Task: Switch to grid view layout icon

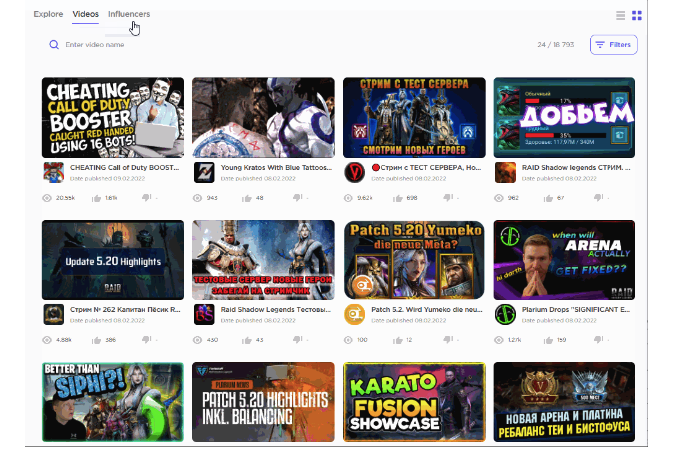Action: point(637,16)
